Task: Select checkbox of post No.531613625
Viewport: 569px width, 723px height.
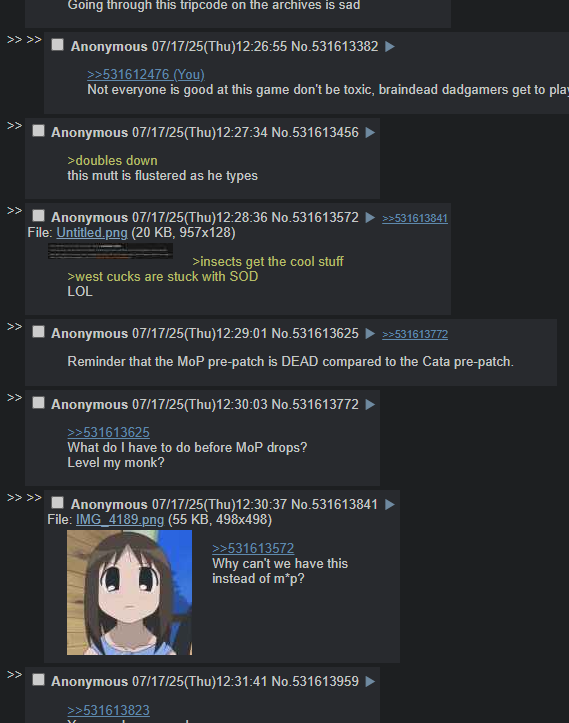Action: pyautogui.click(x=38, y=332)
